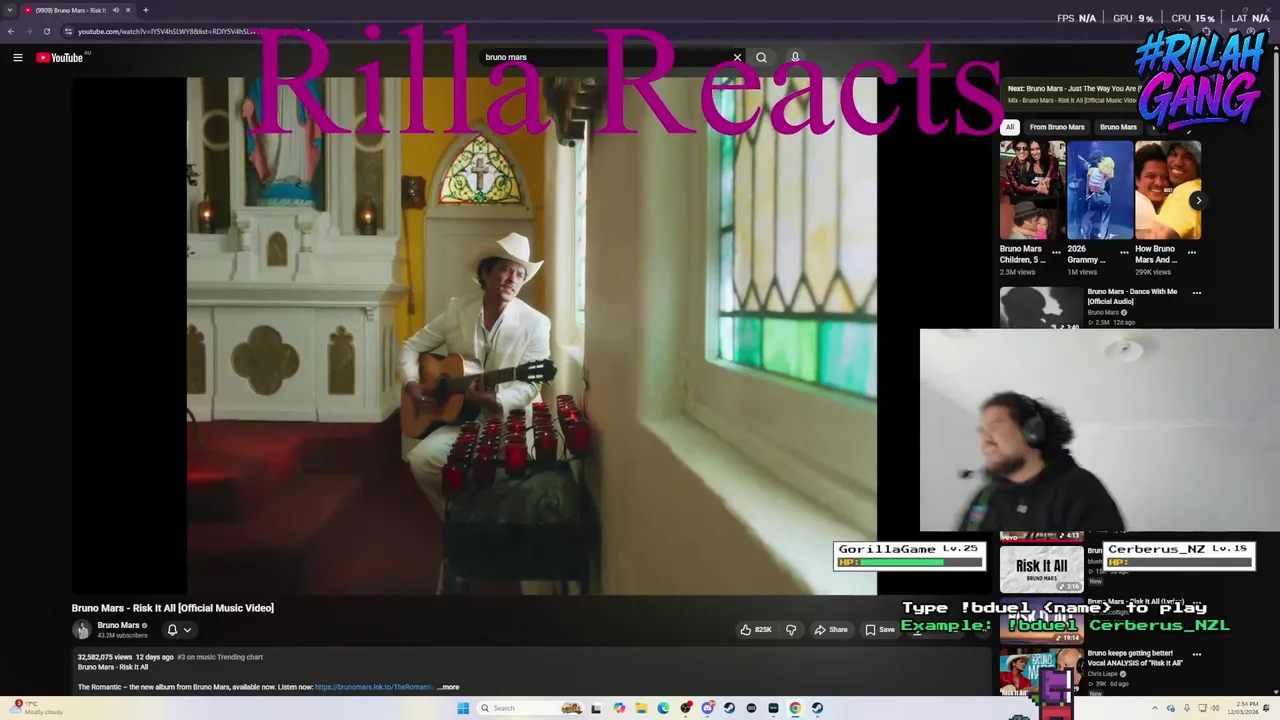Open the YouTube hamburger guide menu
Image resolution: width=1280 pixels, height=720 pixels.
17,57
